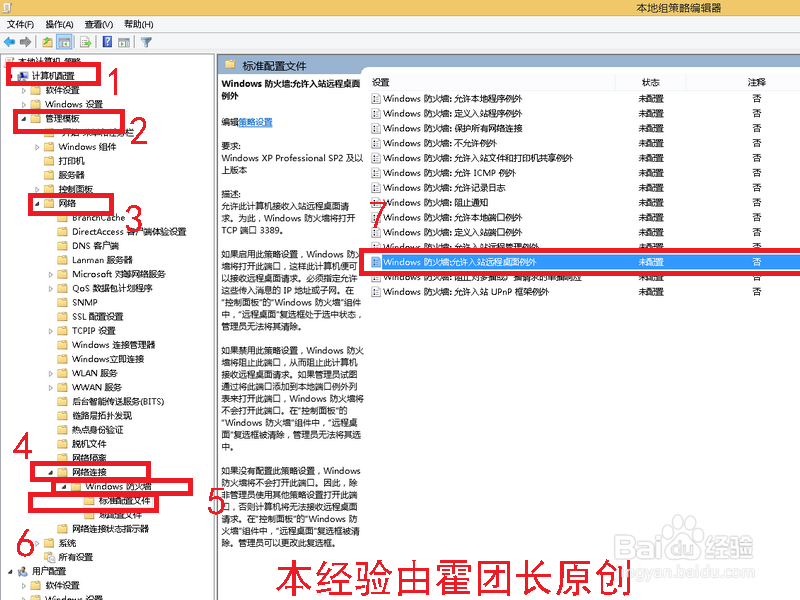800x600 pixels.
Task: Click the Export list toolbar icon
Action: (x=86, y=42)
